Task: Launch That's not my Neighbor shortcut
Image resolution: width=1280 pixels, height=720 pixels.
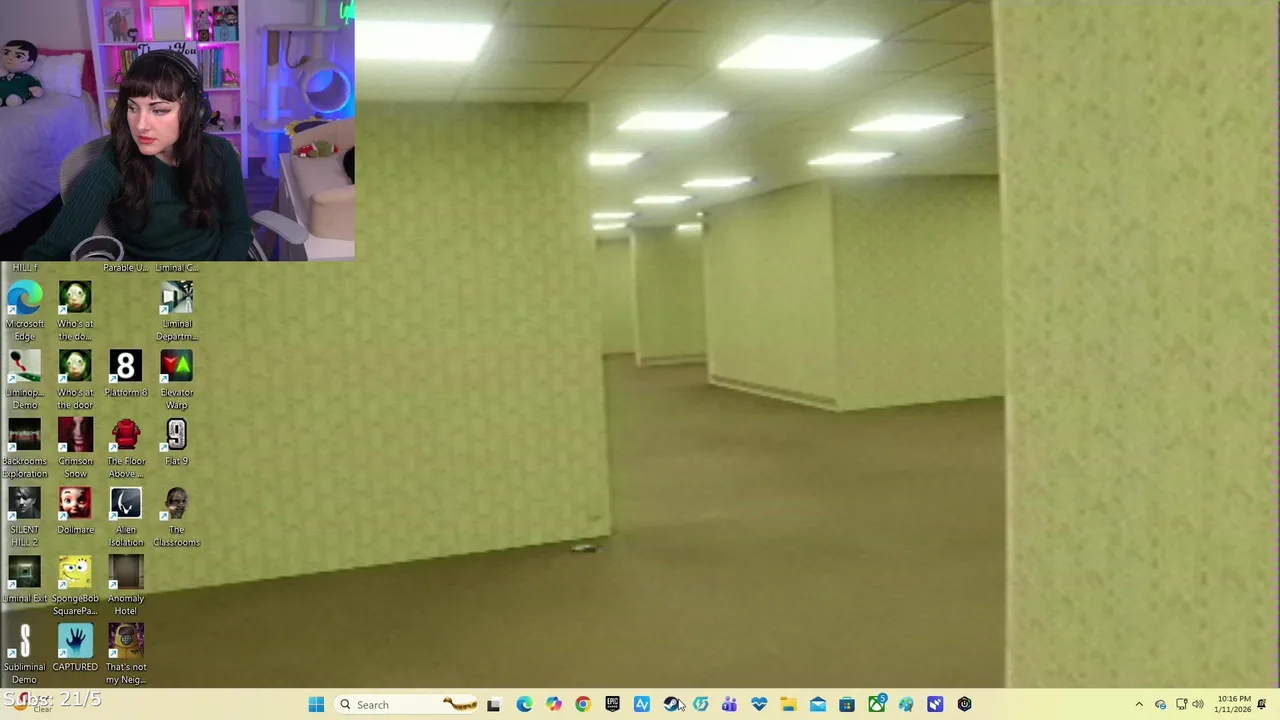Action: coord(126,655)
